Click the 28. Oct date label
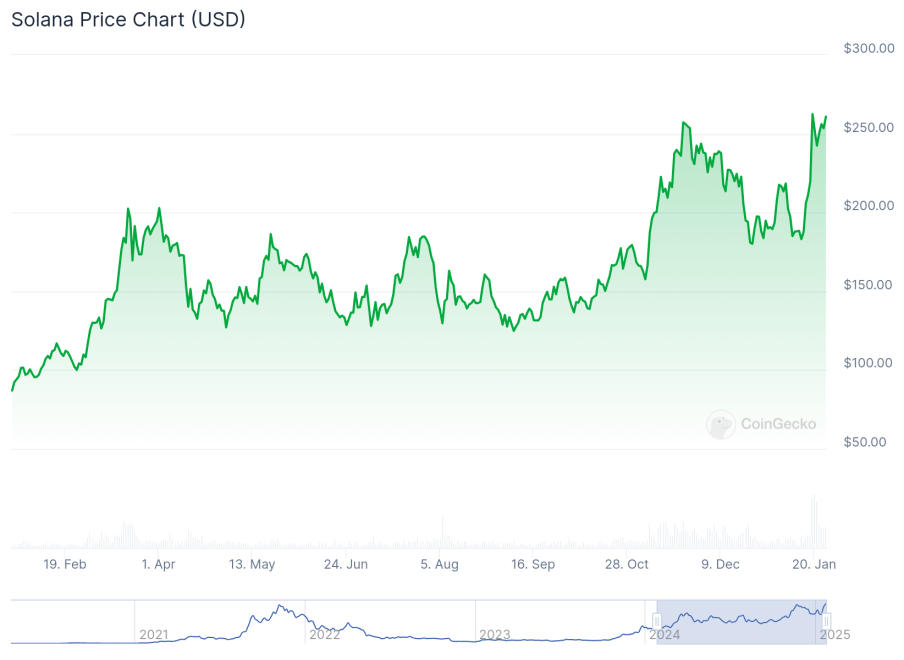Image resolution: width=904 pixels, height=660 pixels. pos(626,564)
